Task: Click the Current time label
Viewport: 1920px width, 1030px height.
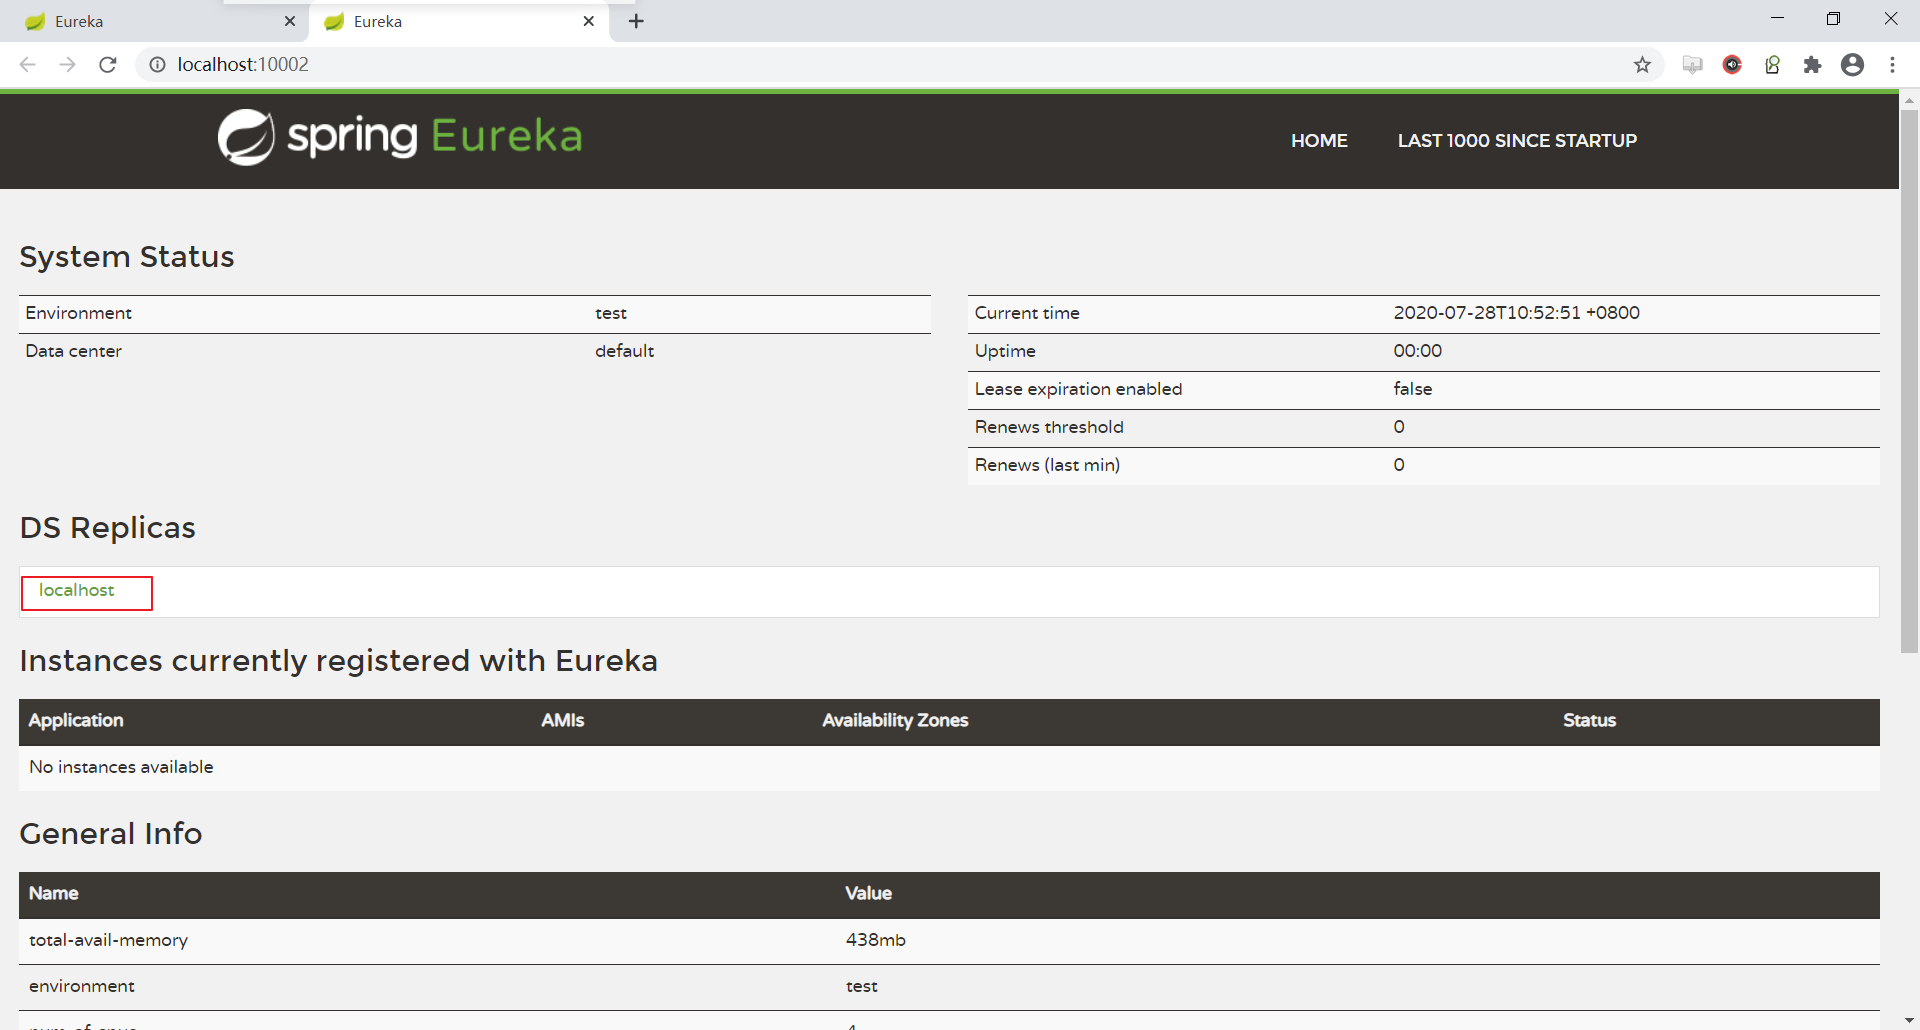Action: [1027, 313]
